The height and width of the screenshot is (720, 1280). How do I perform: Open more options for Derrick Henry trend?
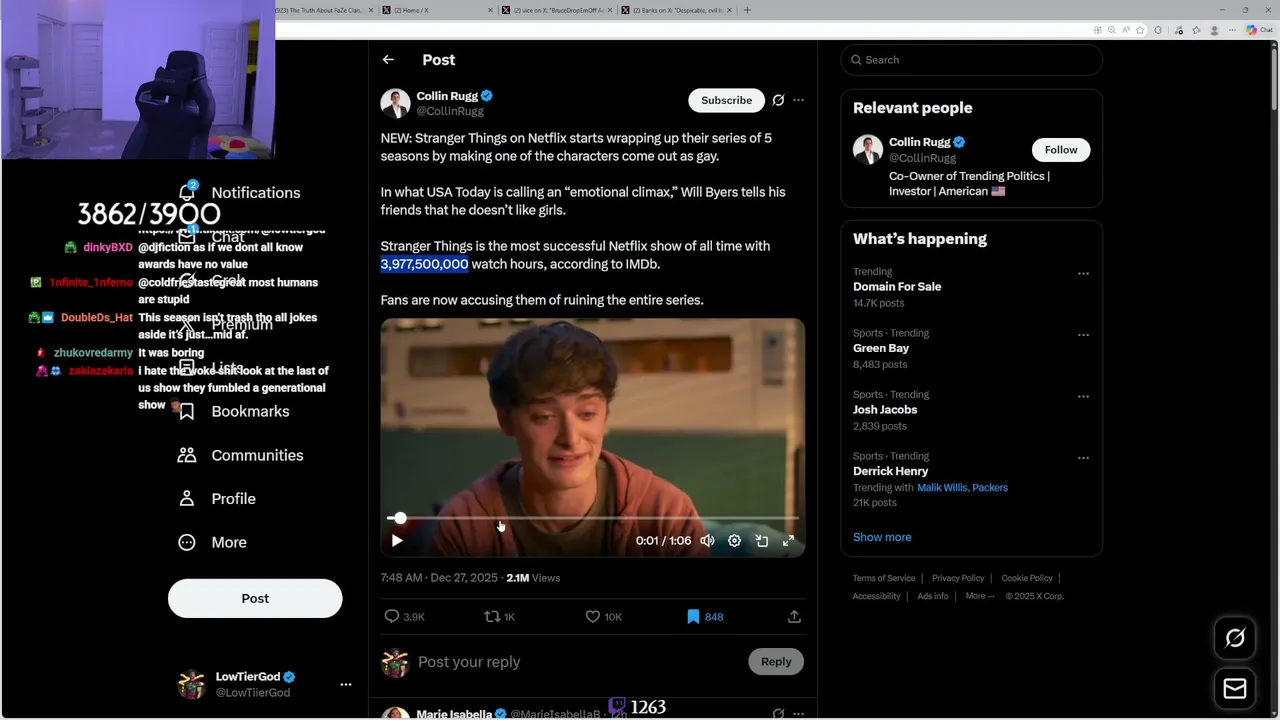click(x=1083, y=458)
